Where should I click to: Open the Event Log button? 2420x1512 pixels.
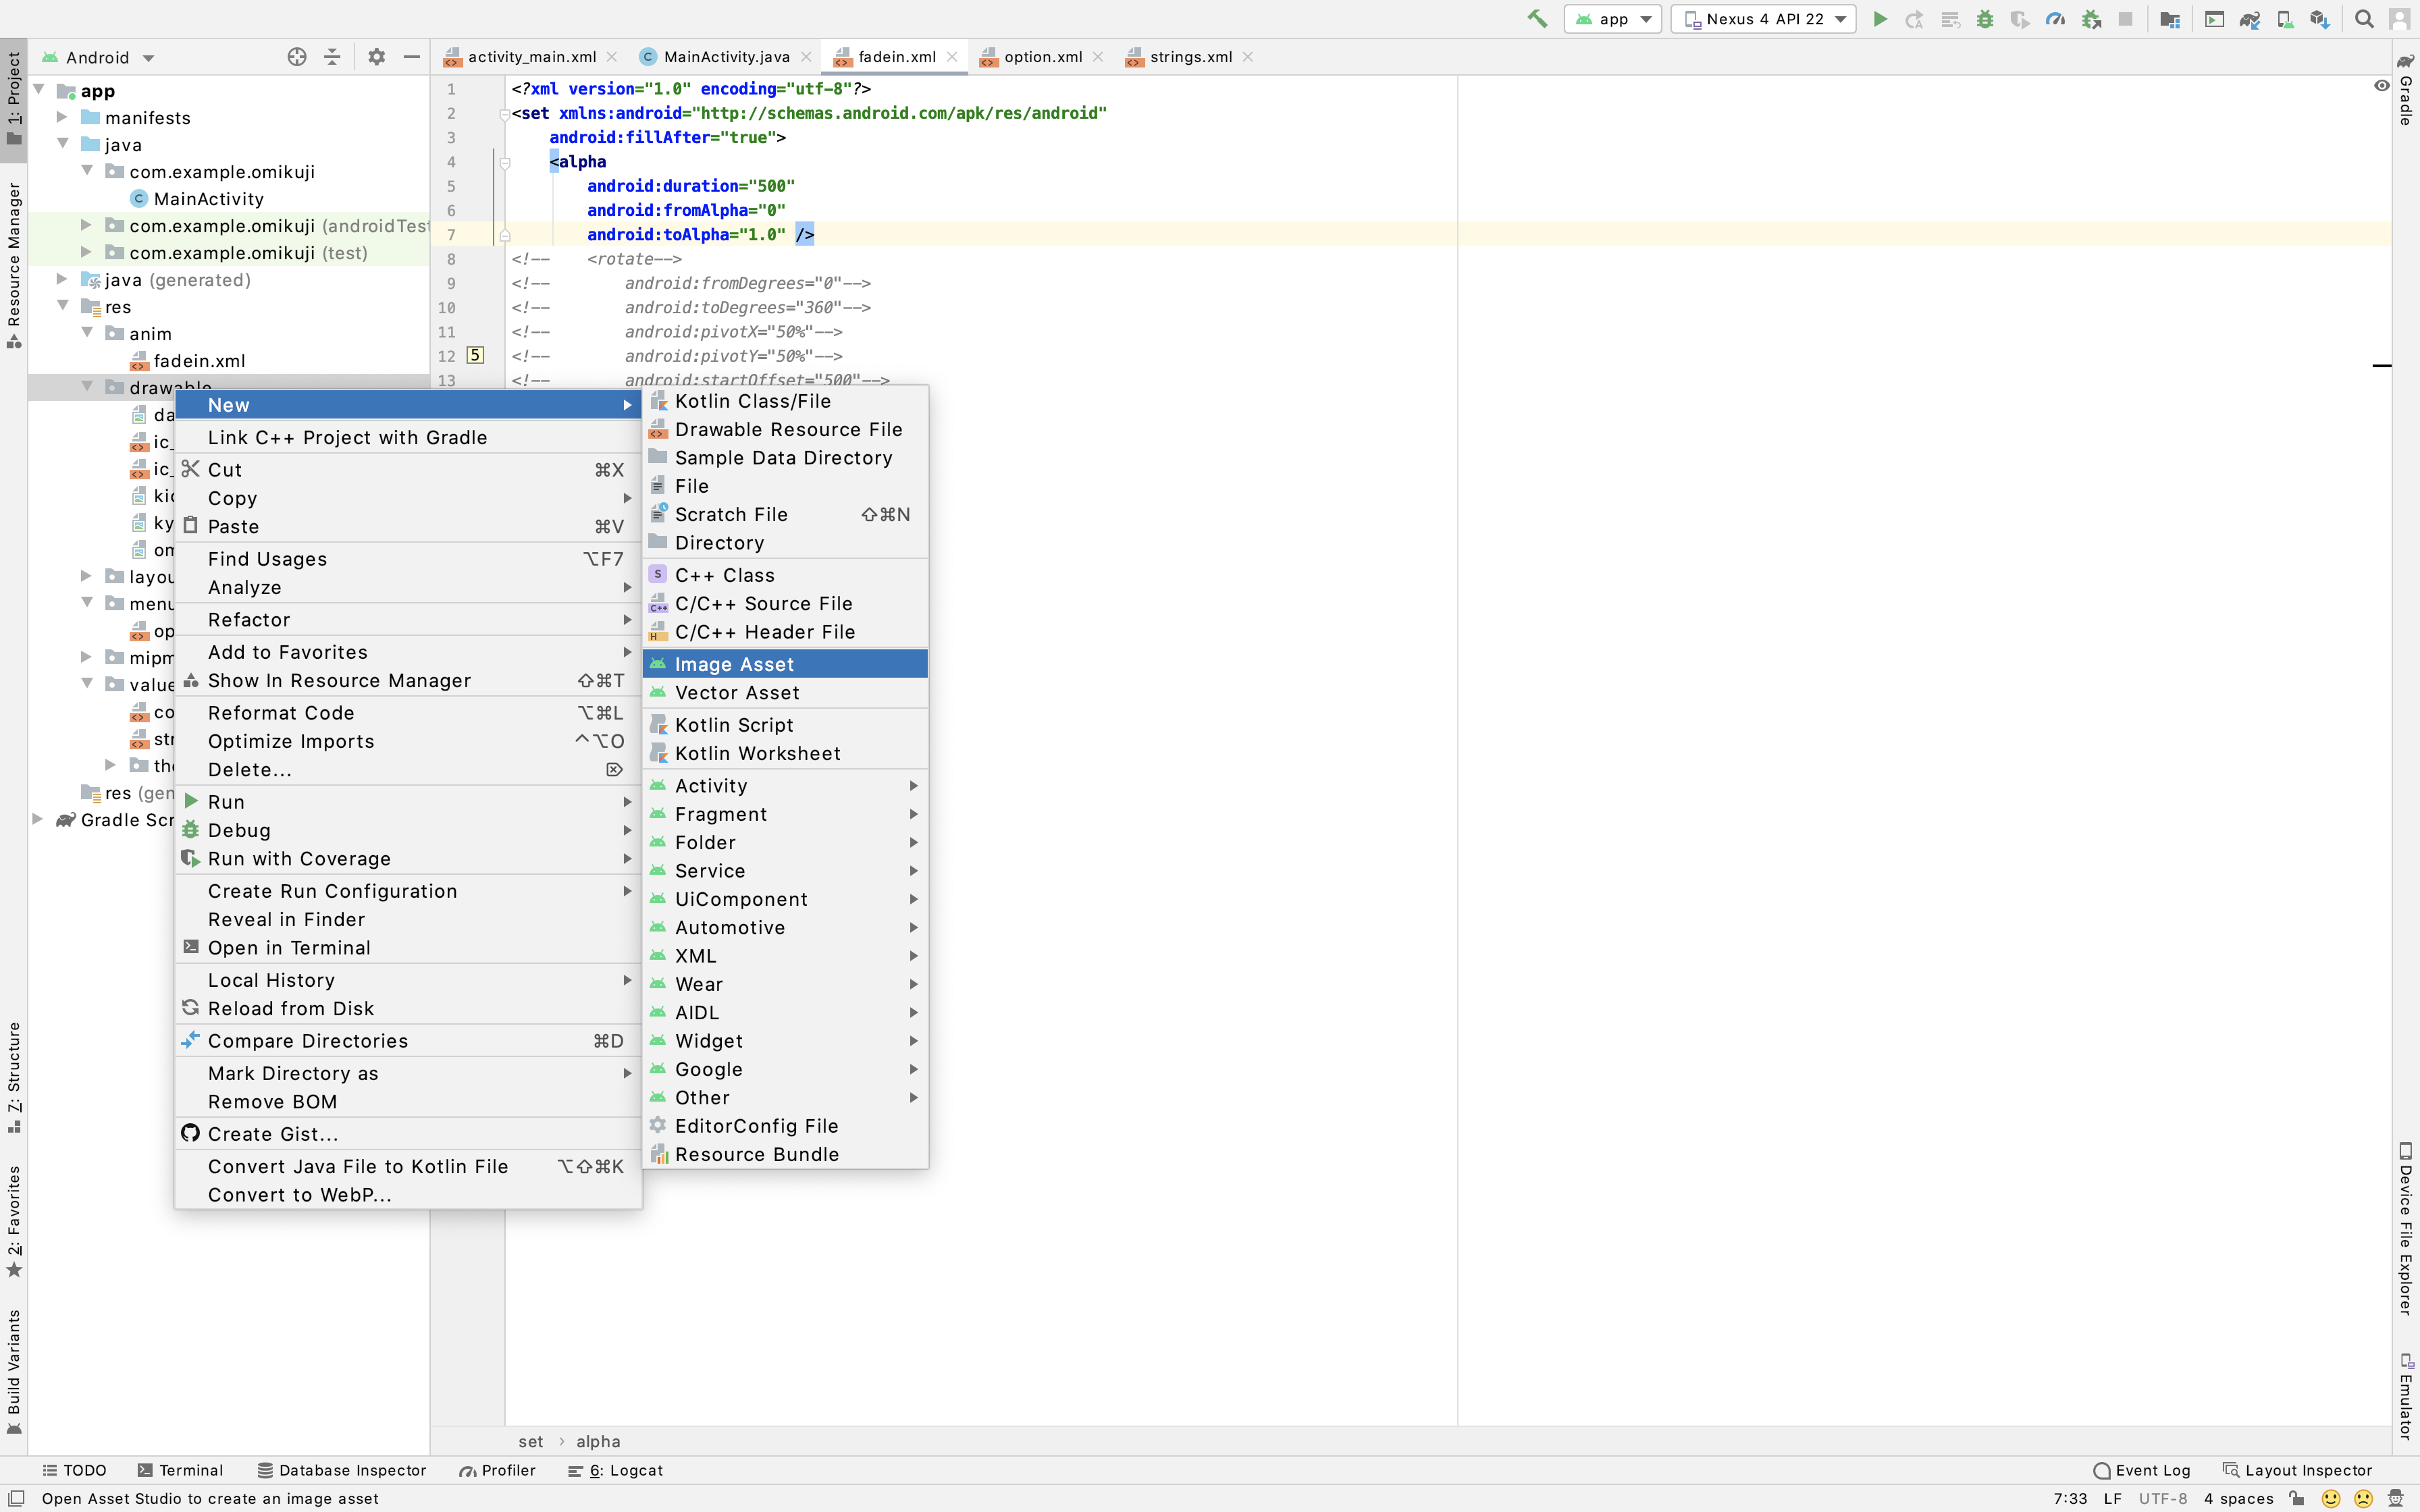[x=2142, y=1470]
